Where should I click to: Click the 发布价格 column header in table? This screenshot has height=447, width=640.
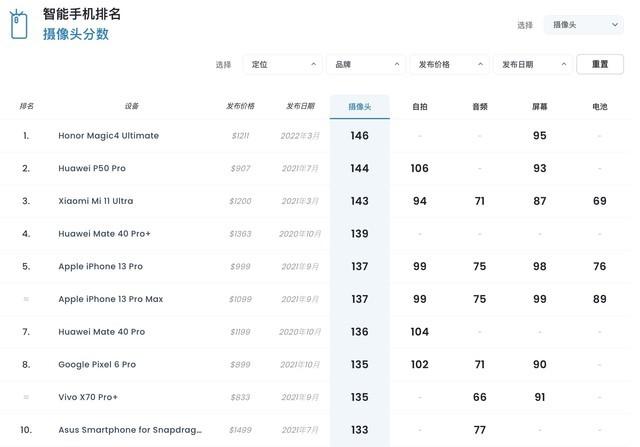tap(240, 106)
